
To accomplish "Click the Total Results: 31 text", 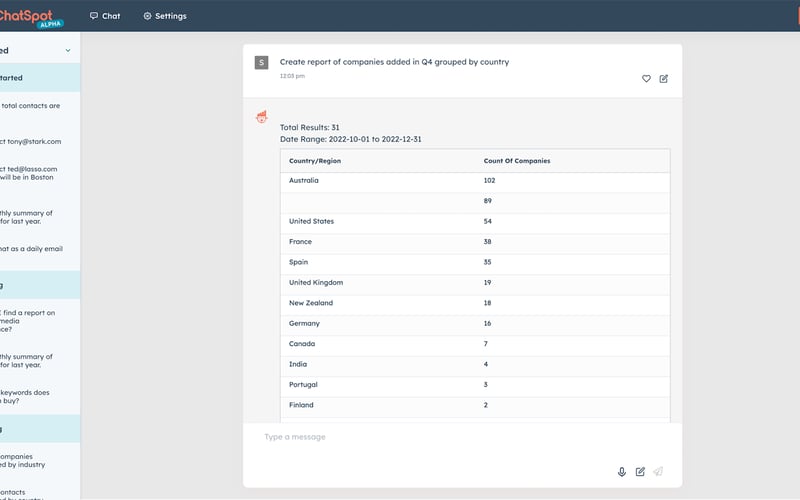I will point(309,128).
